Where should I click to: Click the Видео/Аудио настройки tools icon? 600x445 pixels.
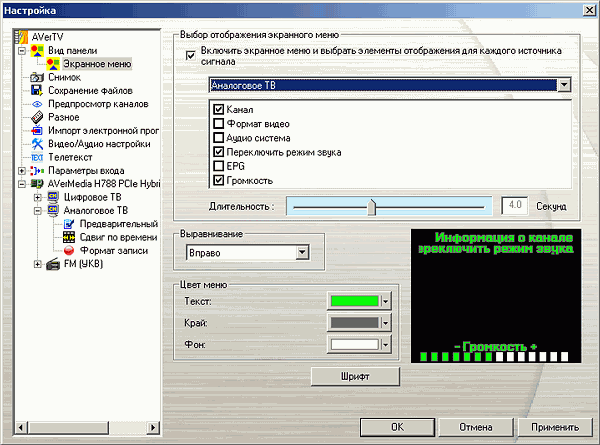coord(37,144)
